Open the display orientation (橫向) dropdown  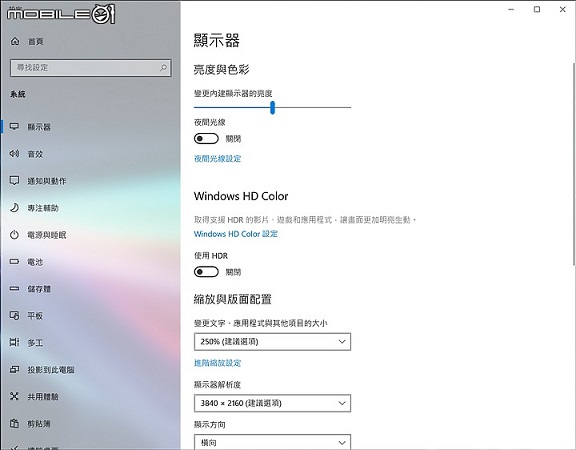[272, 442]
